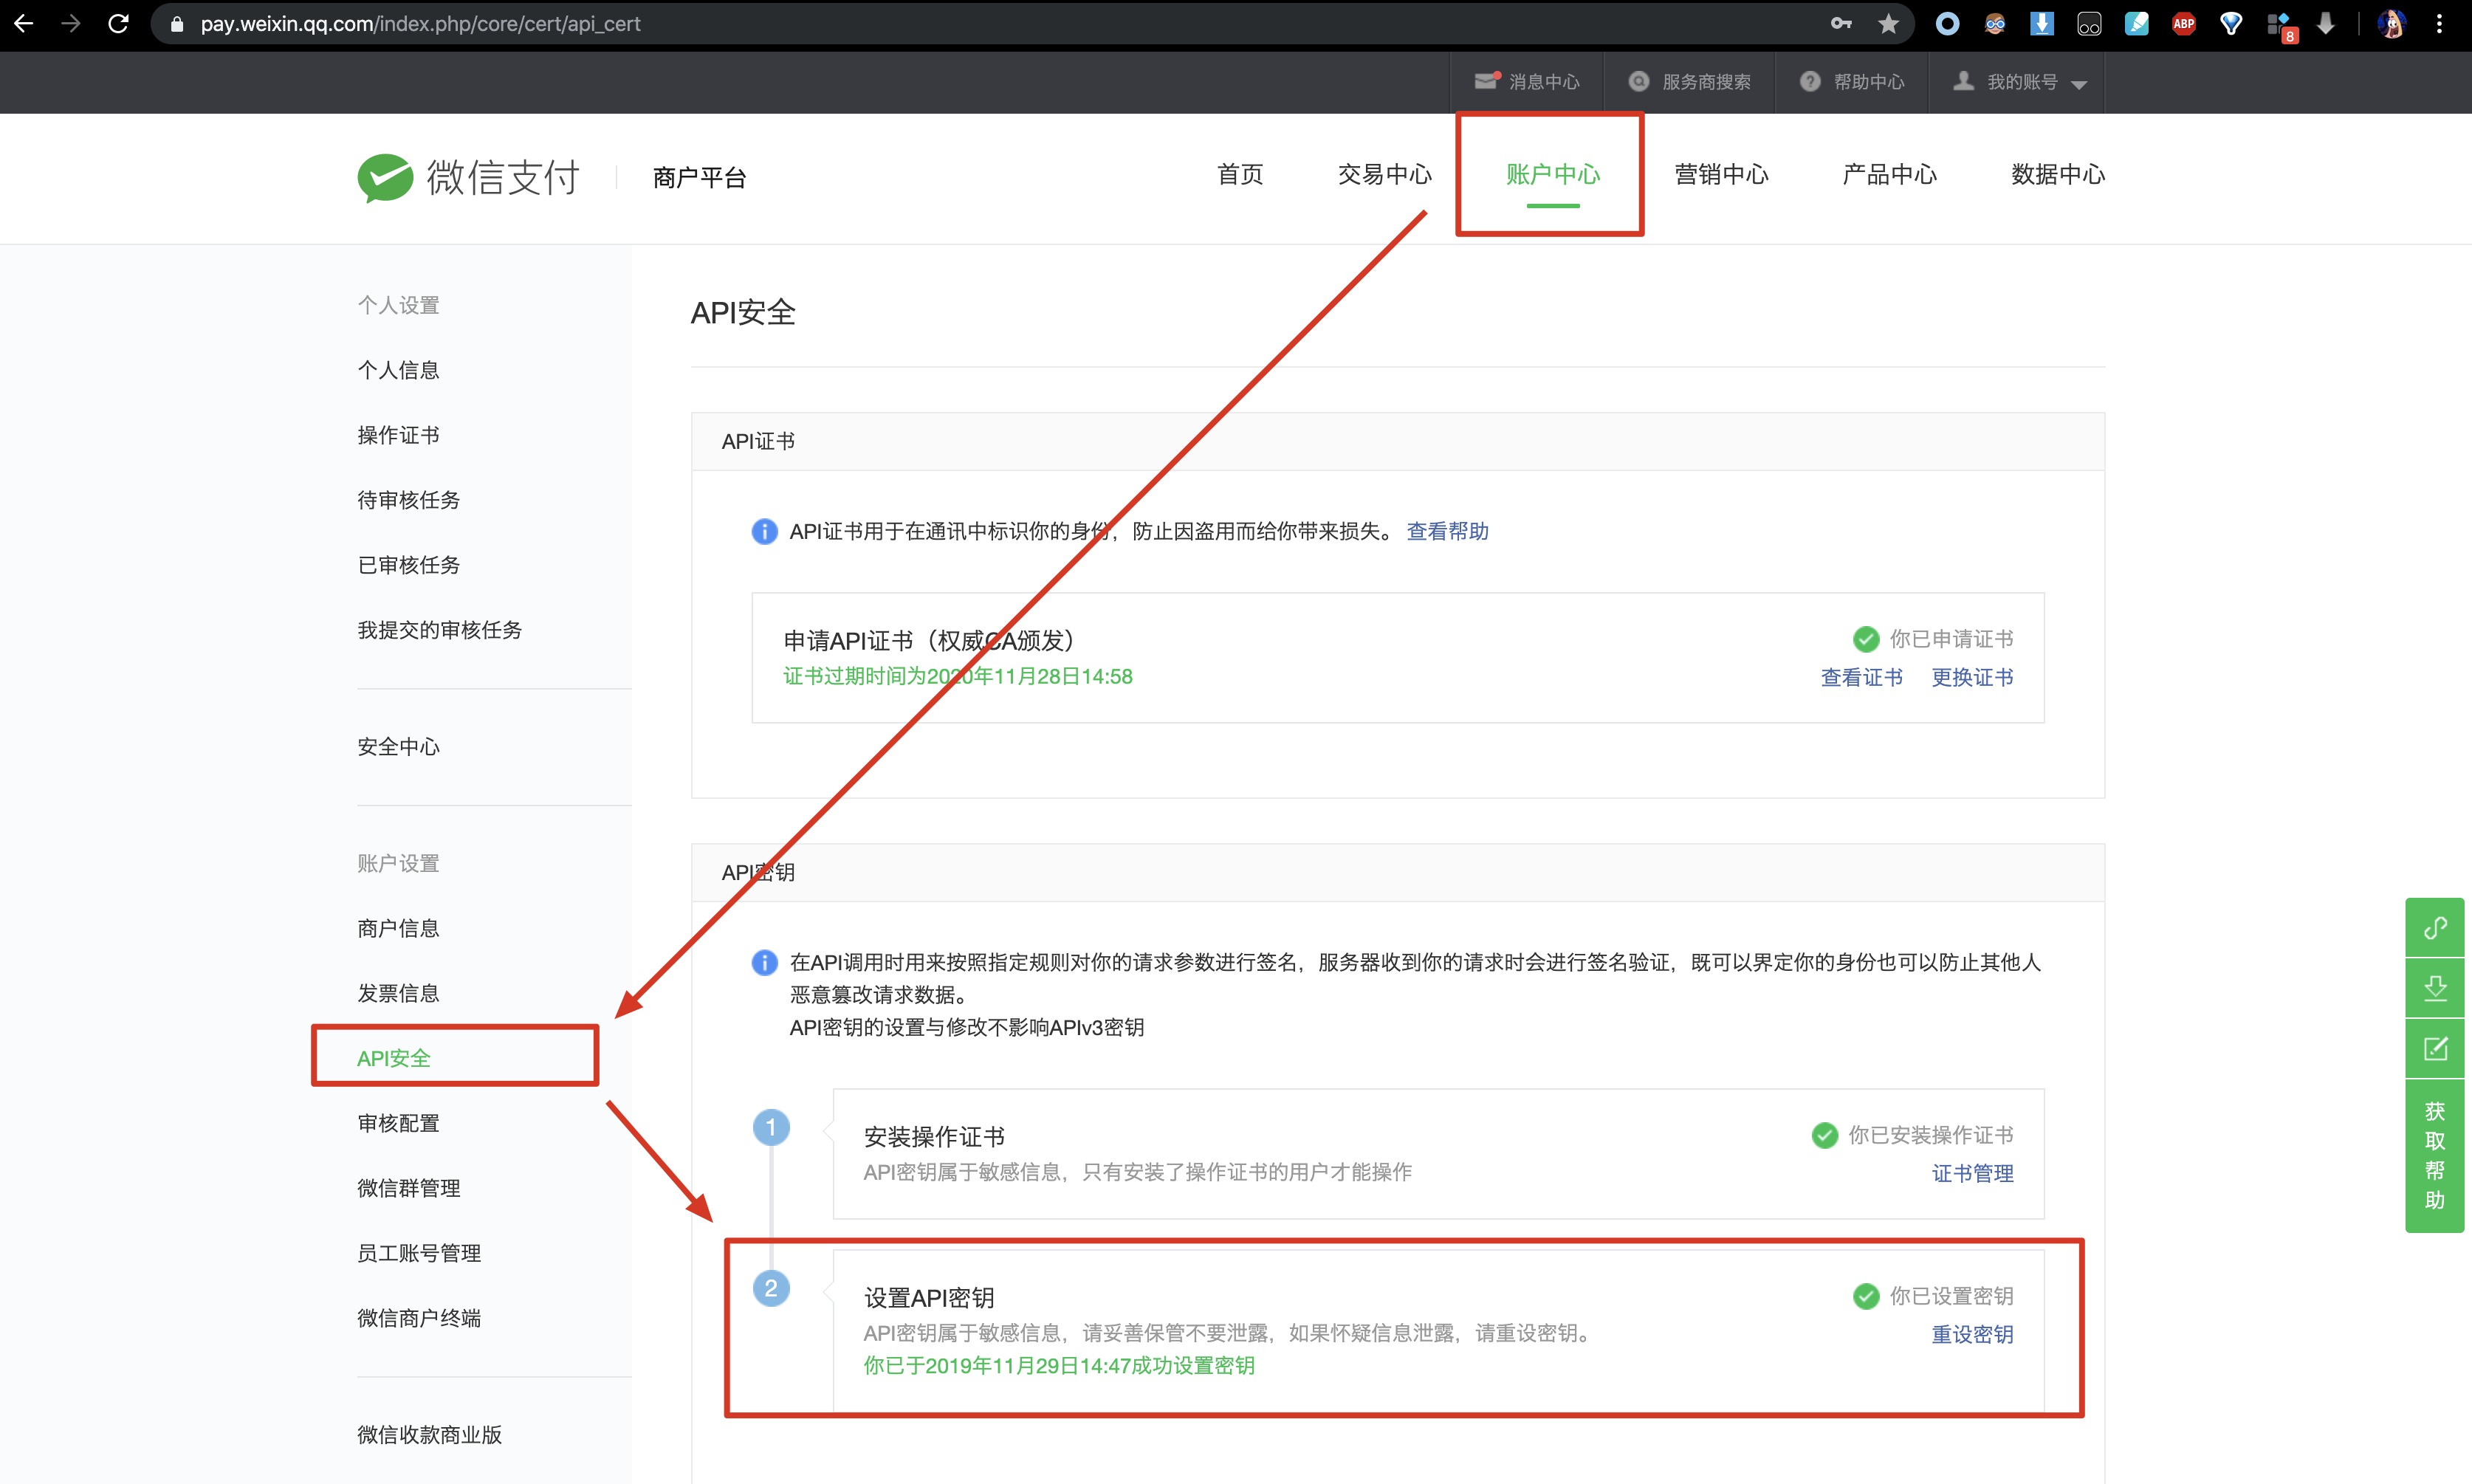
Task: Switch to the 产品中心 tab
Action: click(x=1889, y=174)
